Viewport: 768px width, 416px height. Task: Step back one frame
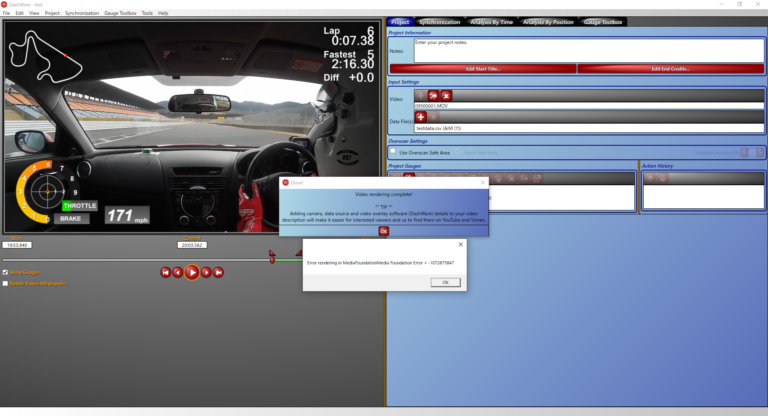(x=178, y=272)
